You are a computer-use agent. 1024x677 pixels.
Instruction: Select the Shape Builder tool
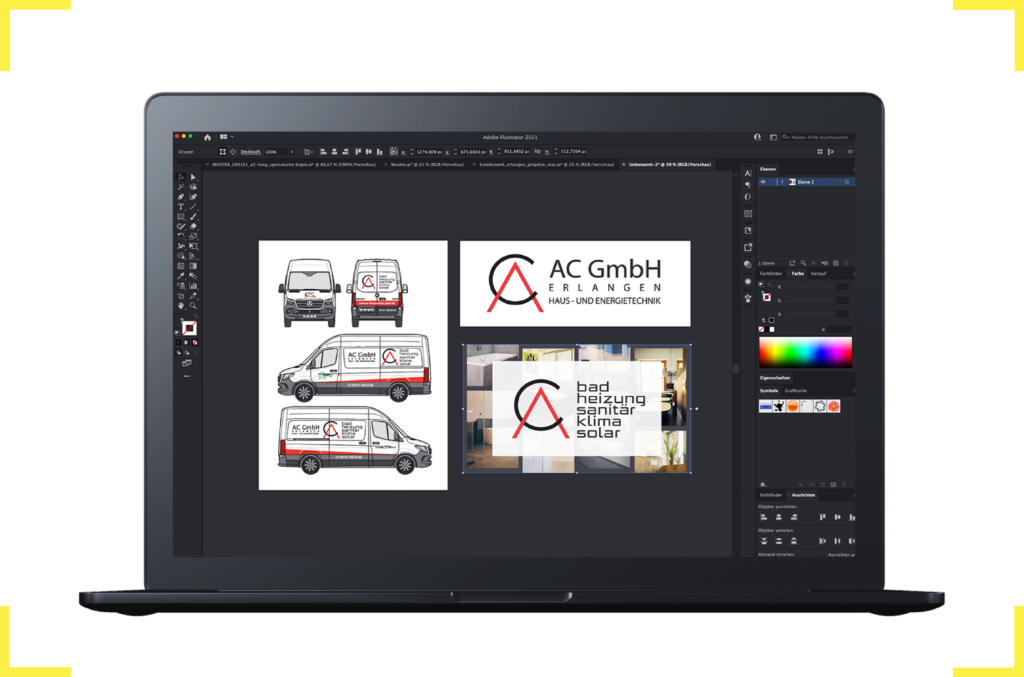click(x=181, y=256)
